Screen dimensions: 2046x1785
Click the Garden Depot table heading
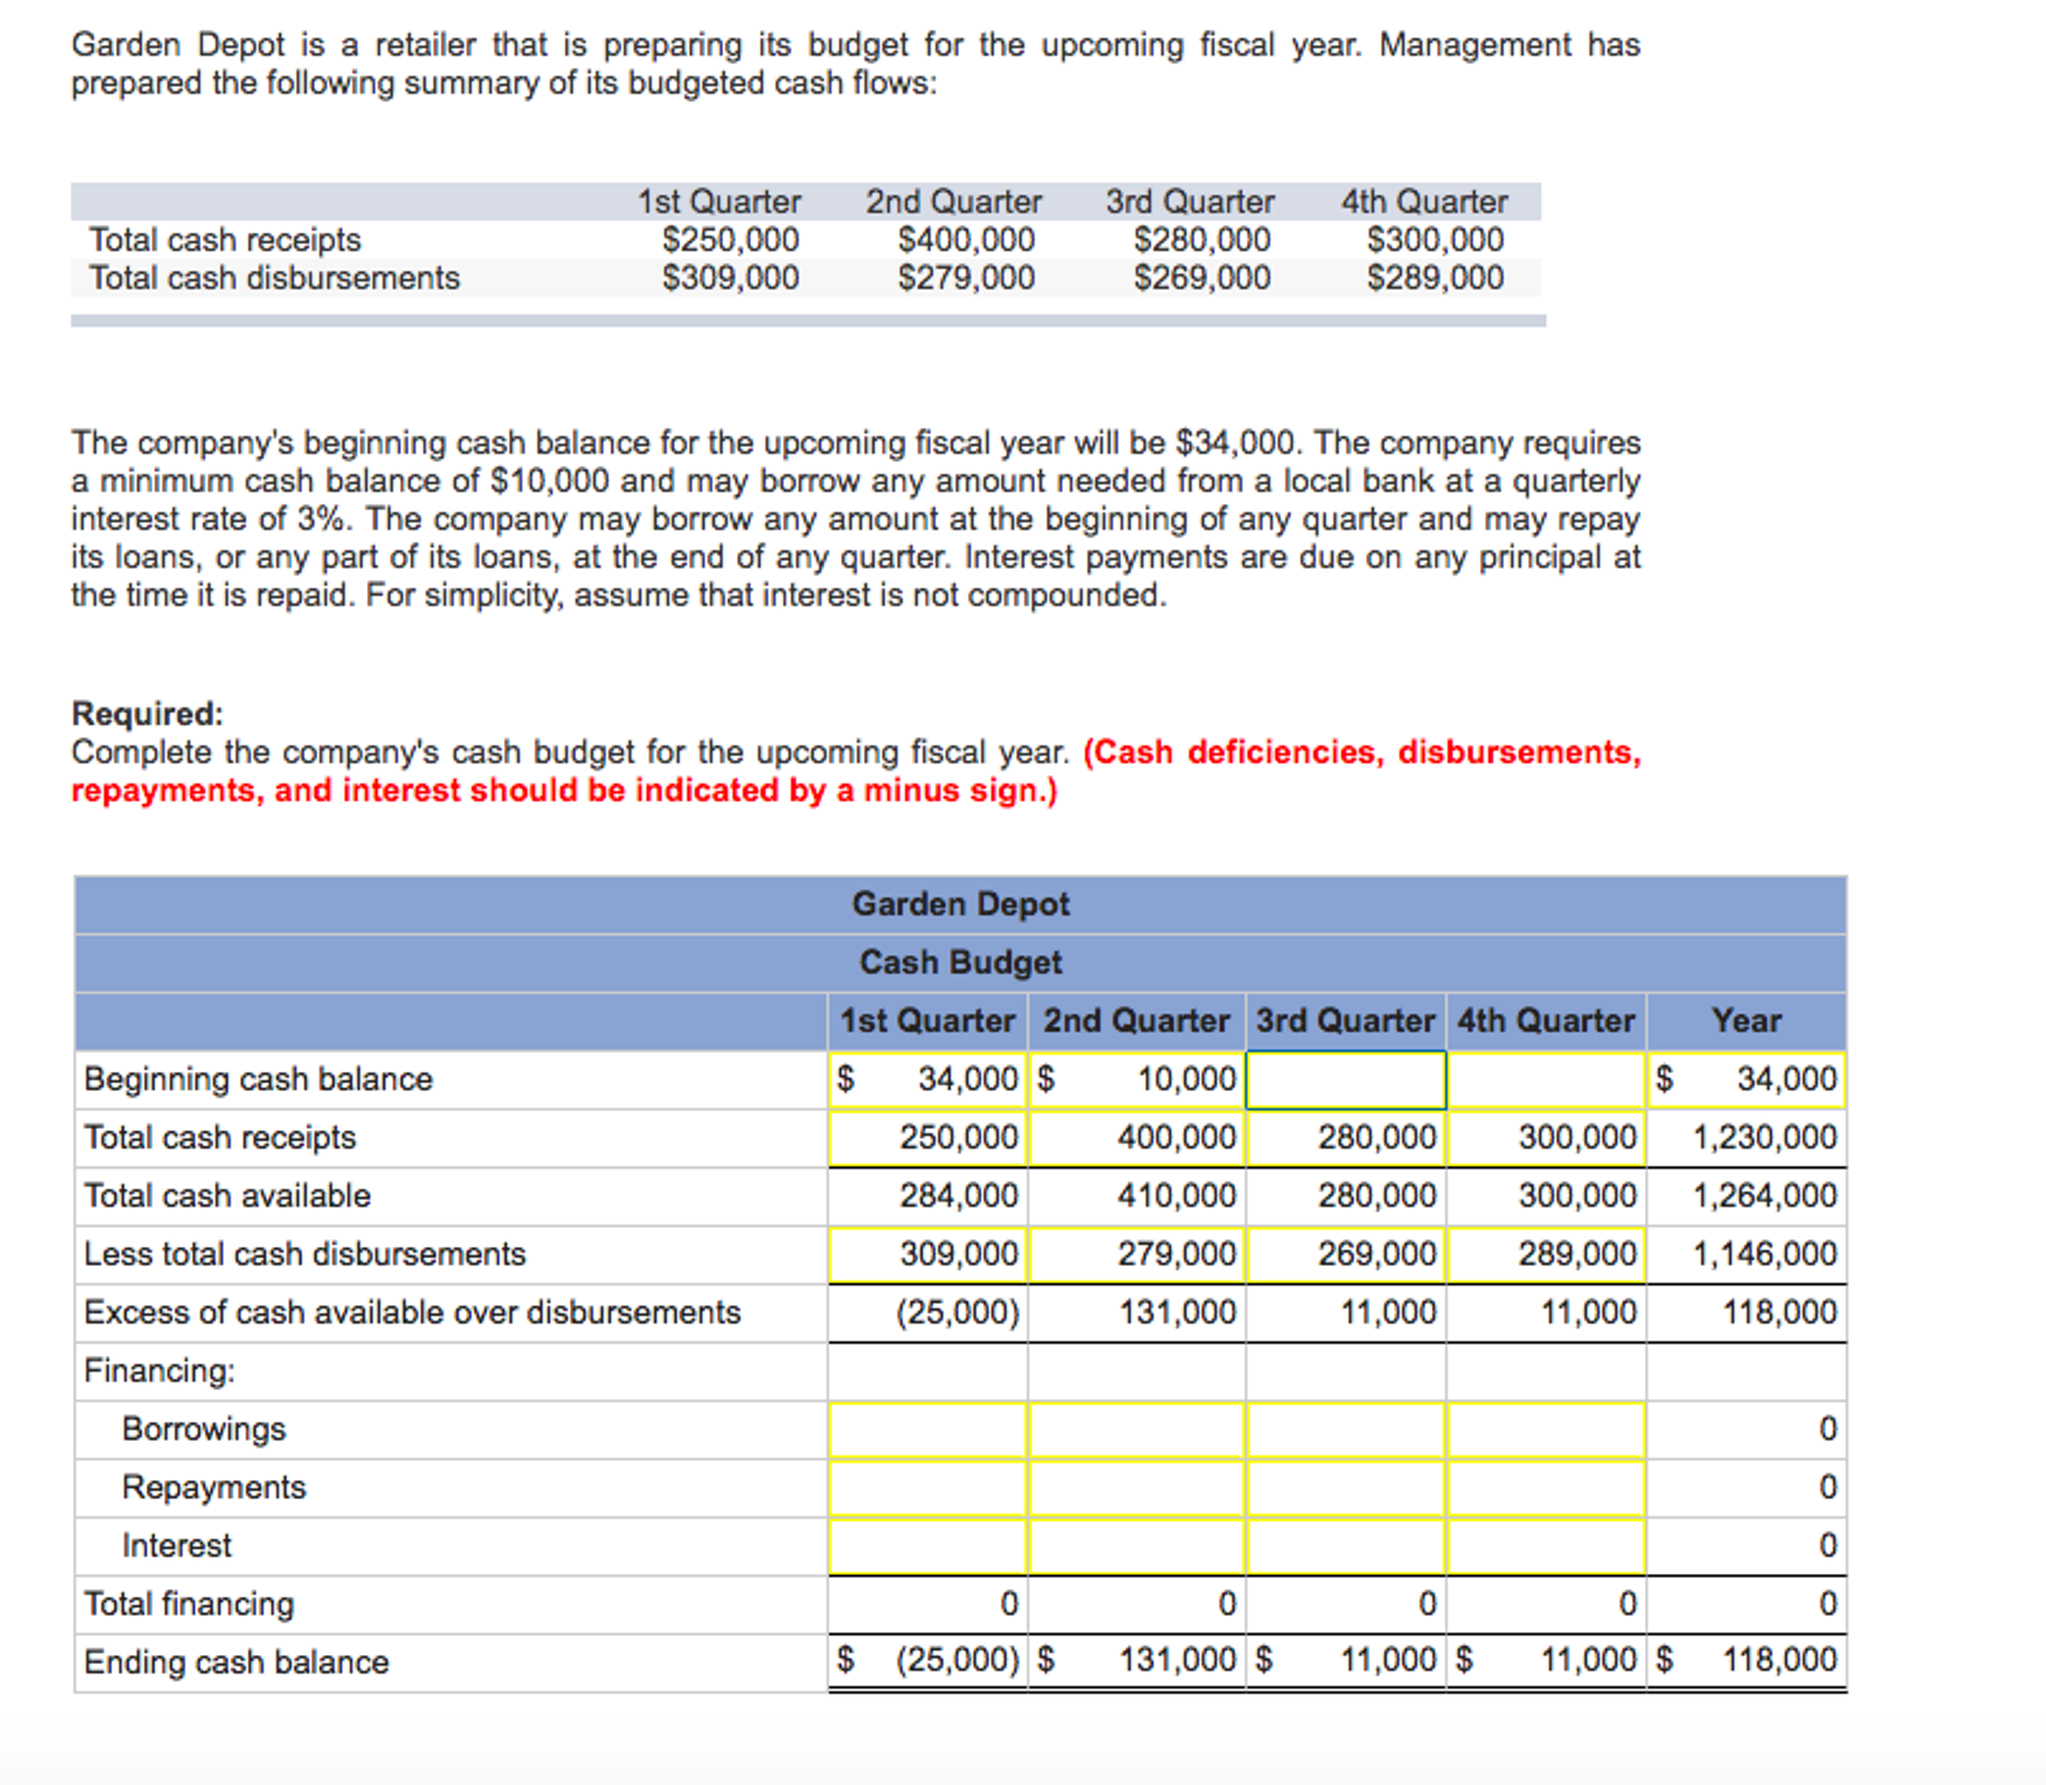[x=960, y=904]
